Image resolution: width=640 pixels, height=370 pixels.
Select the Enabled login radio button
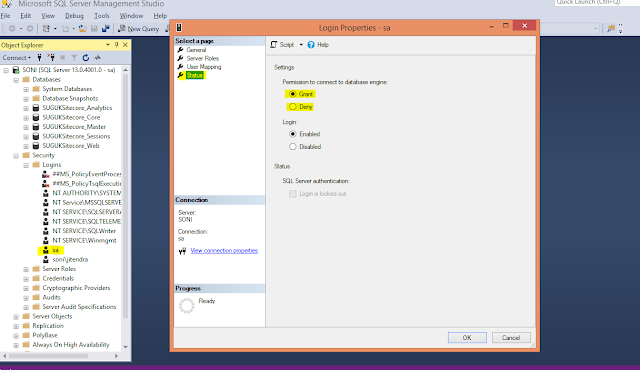[x=293, y=134]
